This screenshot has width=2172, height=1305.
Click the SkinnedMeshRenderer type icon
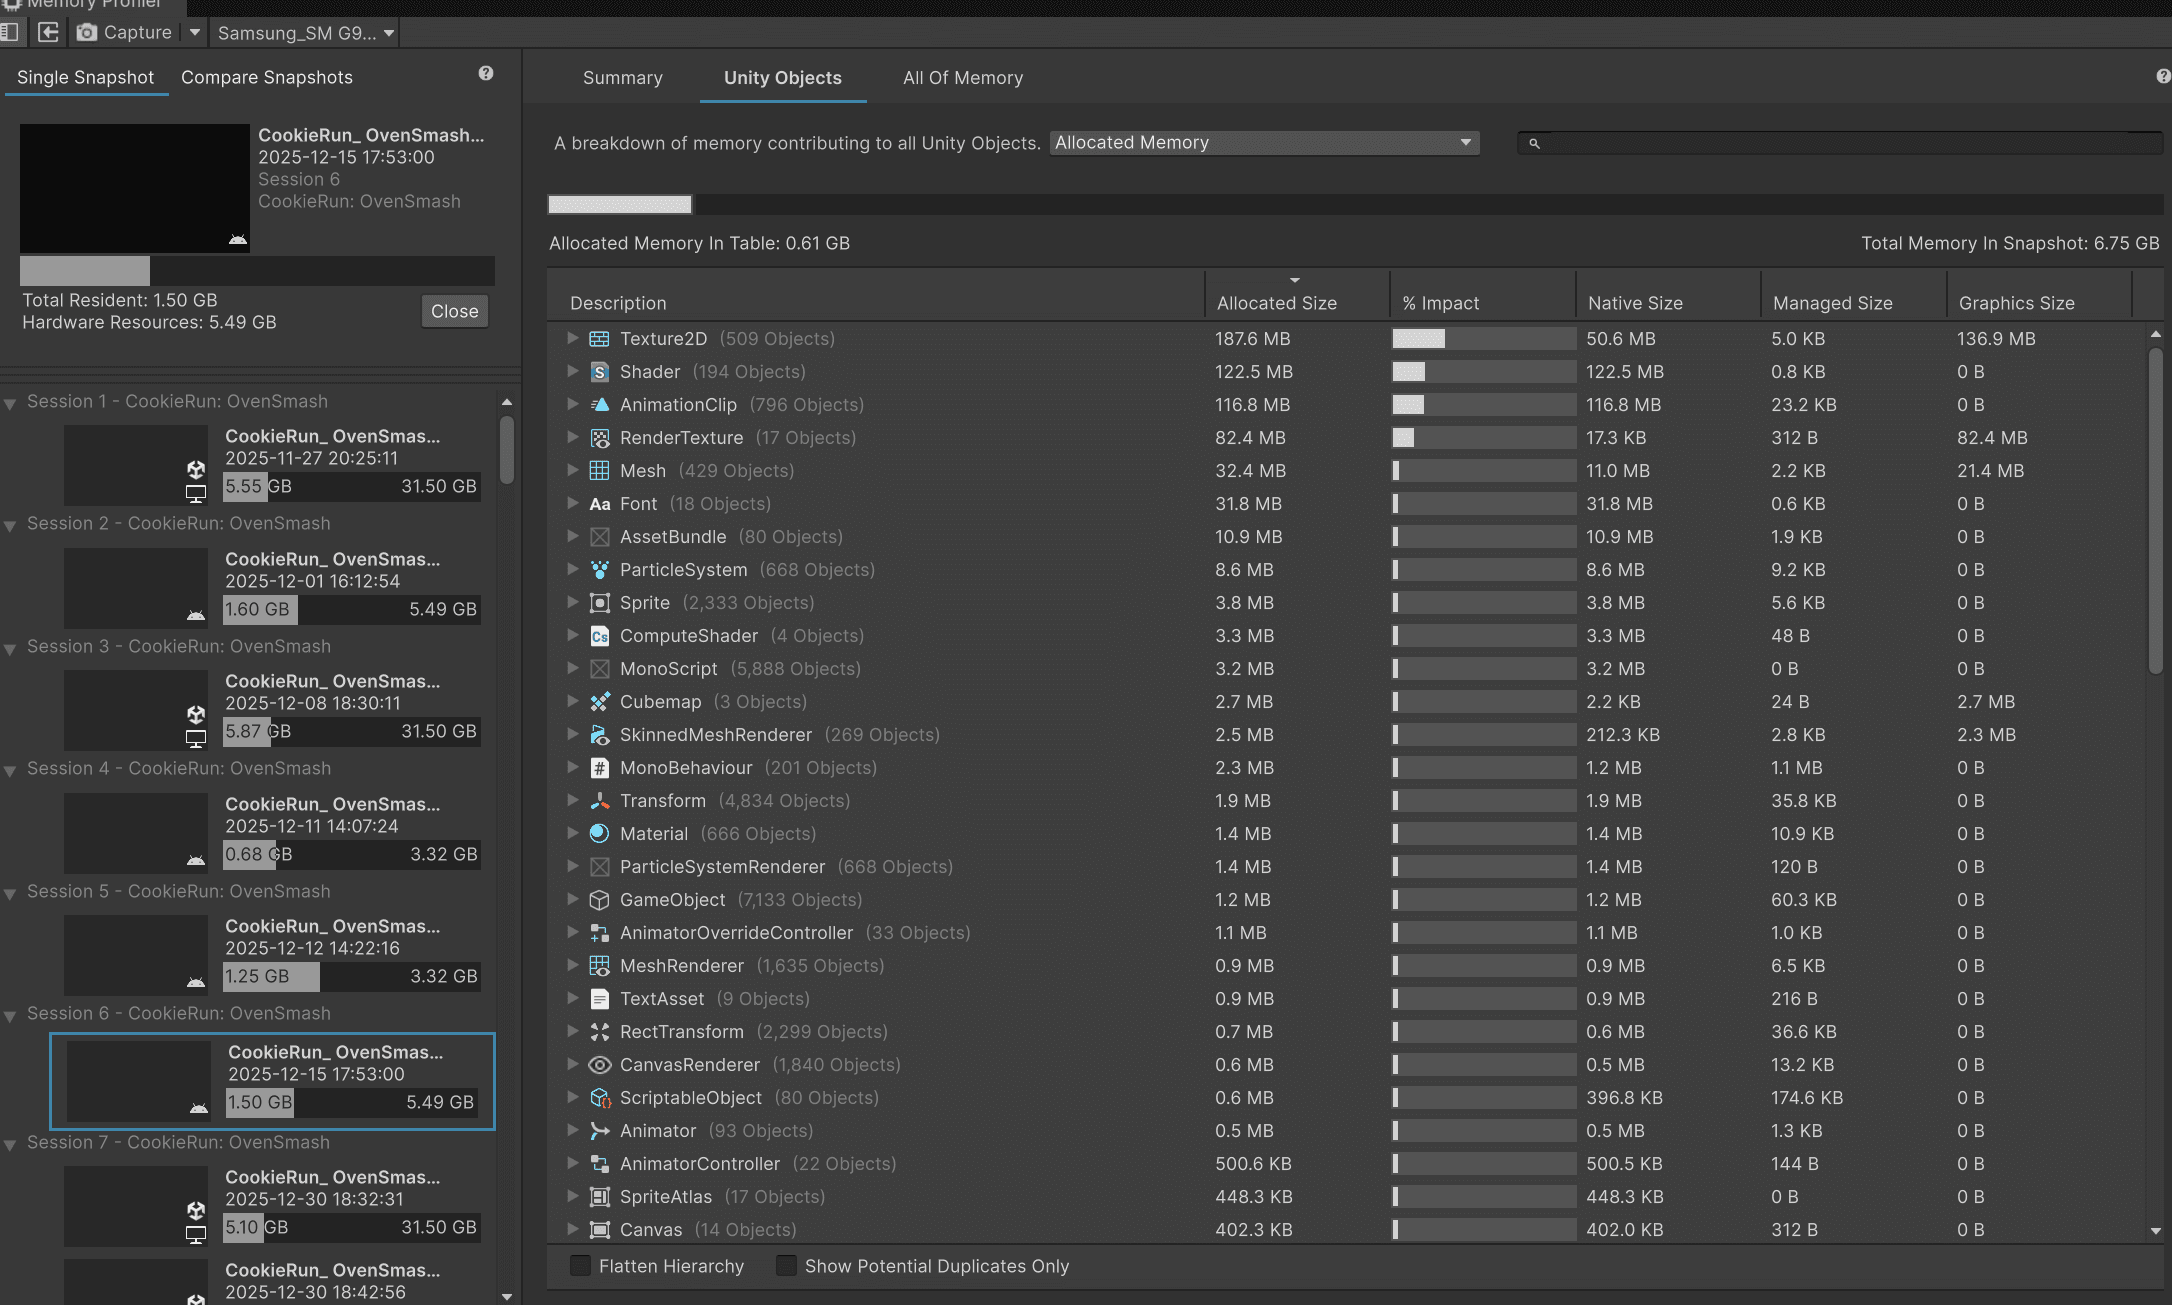point(599,735)
